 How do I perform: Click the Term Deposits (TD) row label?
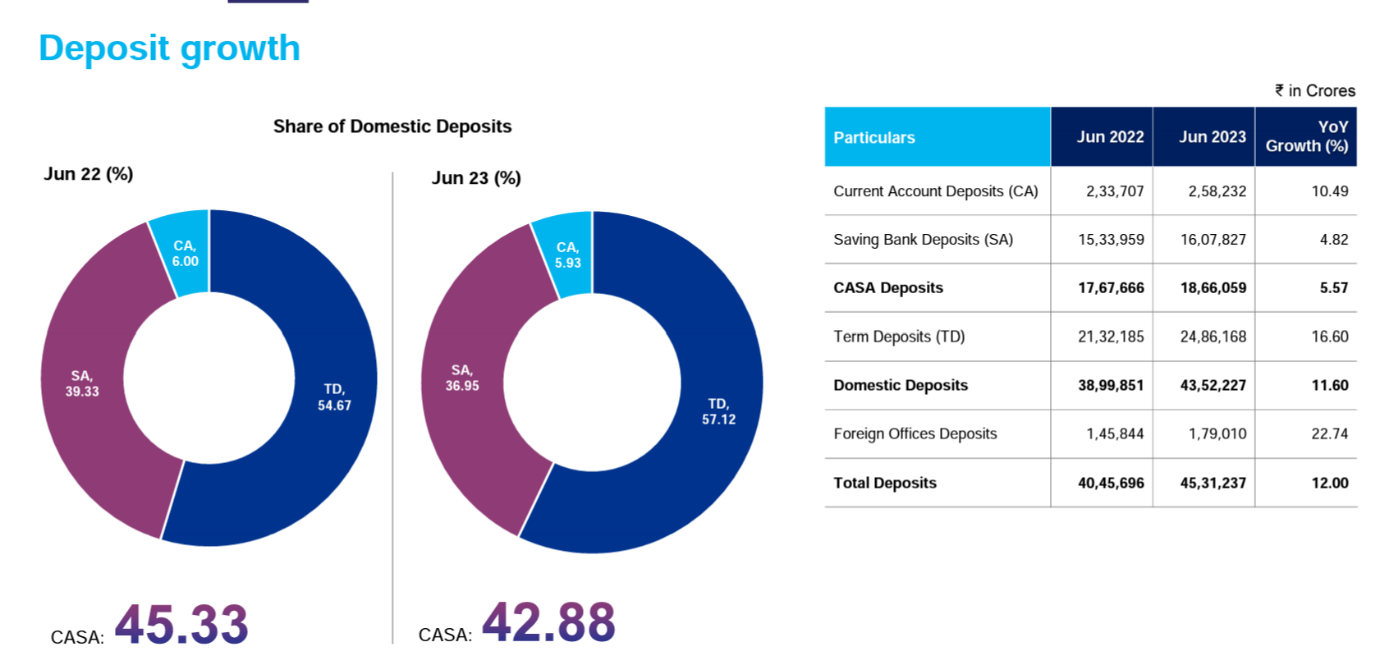[x=899, y=337]
